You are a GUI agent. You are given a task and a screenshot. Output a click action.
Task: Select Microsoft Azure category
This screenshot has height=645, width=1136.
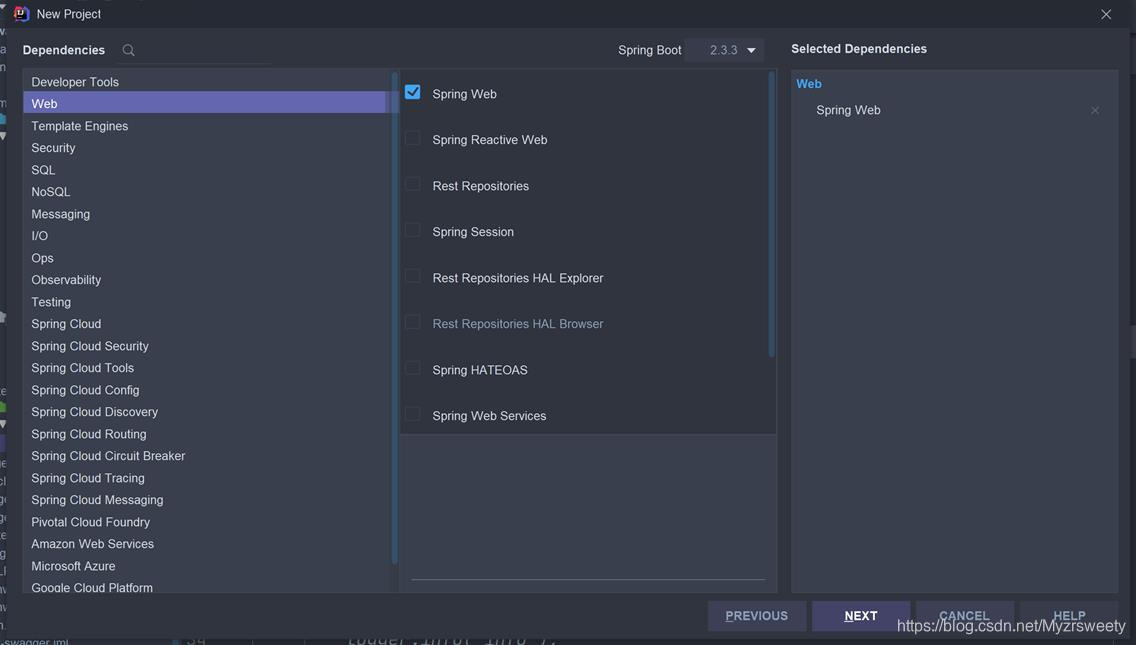206,566
